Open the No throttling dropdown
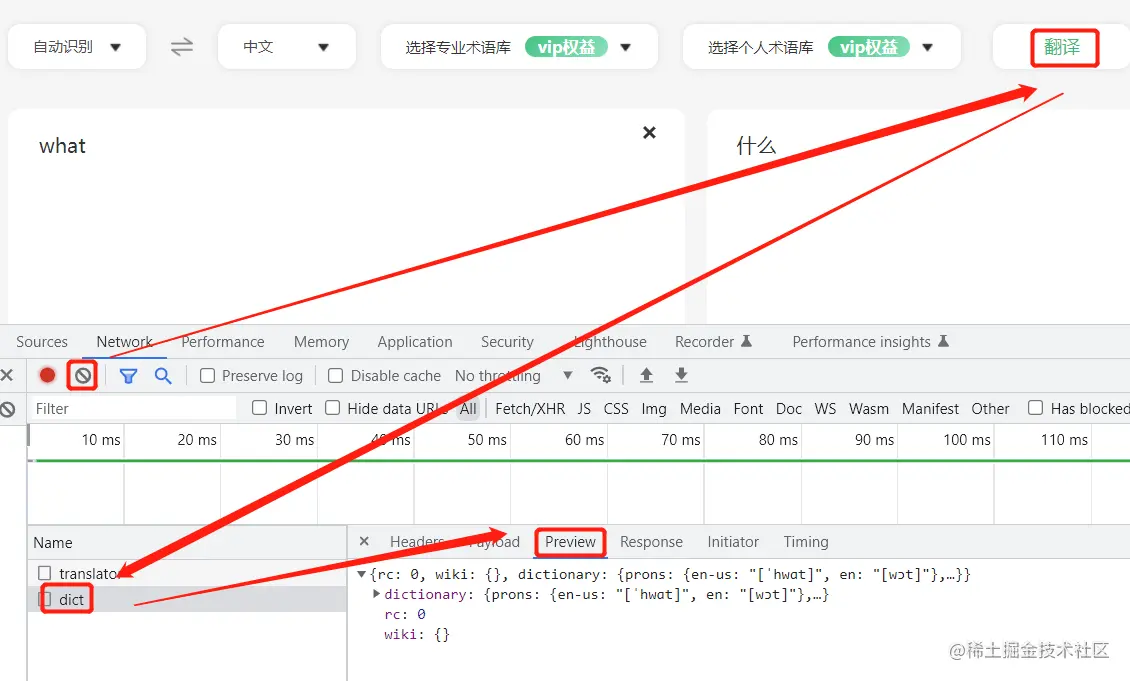Viewport: 1130px width, 681px height. (x=513, y=375)
